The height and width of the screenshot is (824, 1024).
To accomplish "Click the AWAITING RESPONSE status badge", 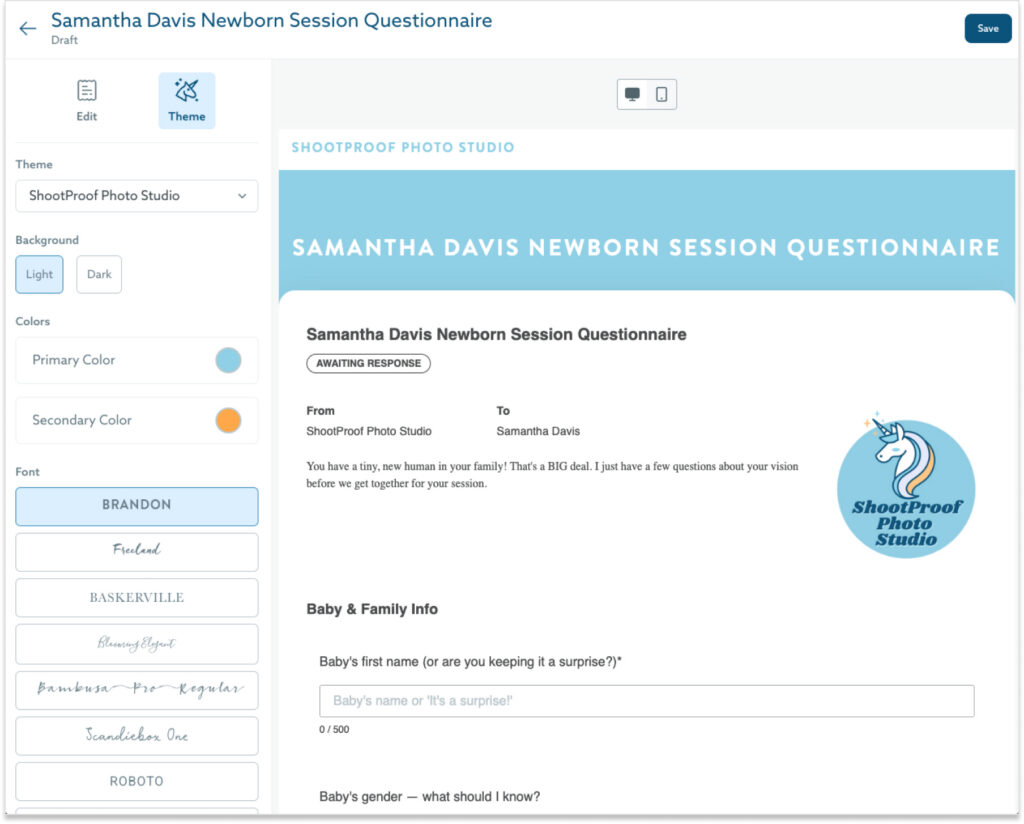I will point(368,363).
